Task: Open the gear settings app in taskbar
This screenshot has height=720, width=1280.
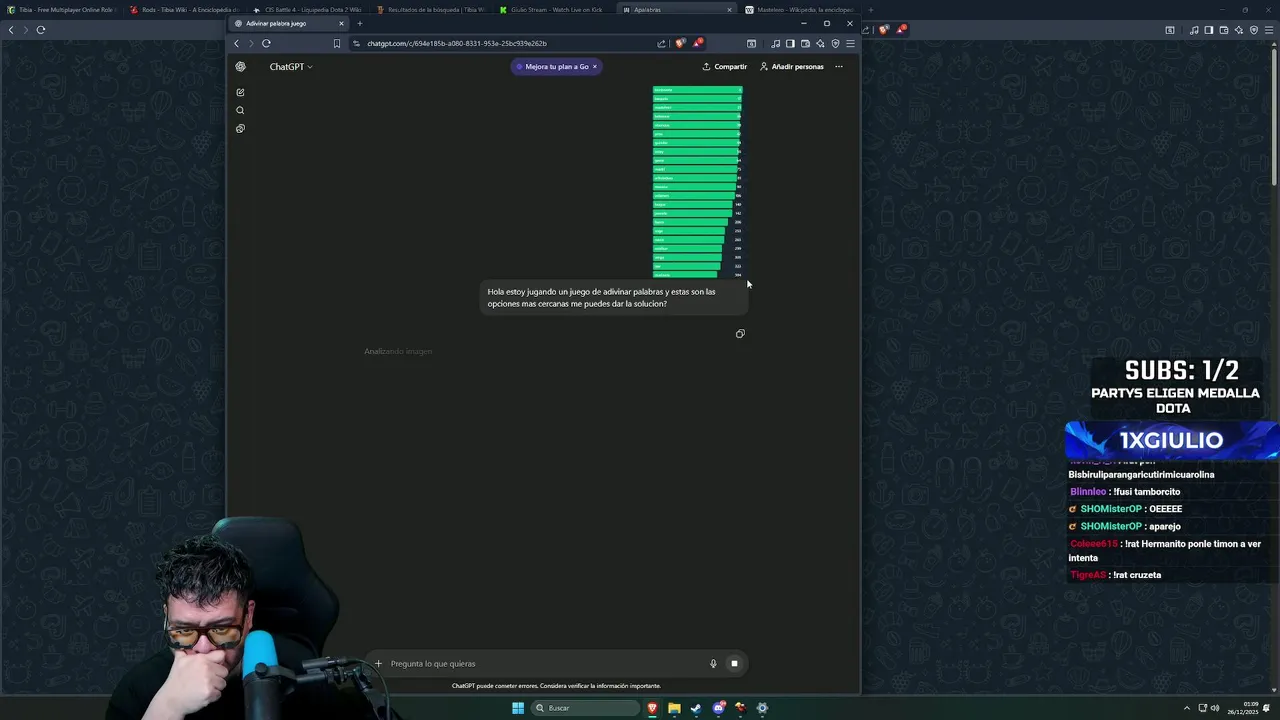Action: pos(762,708)
